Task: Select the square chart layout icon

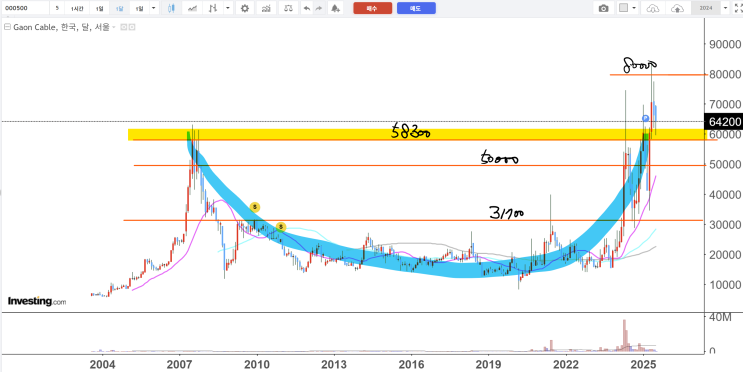Action: pos(624,8)
